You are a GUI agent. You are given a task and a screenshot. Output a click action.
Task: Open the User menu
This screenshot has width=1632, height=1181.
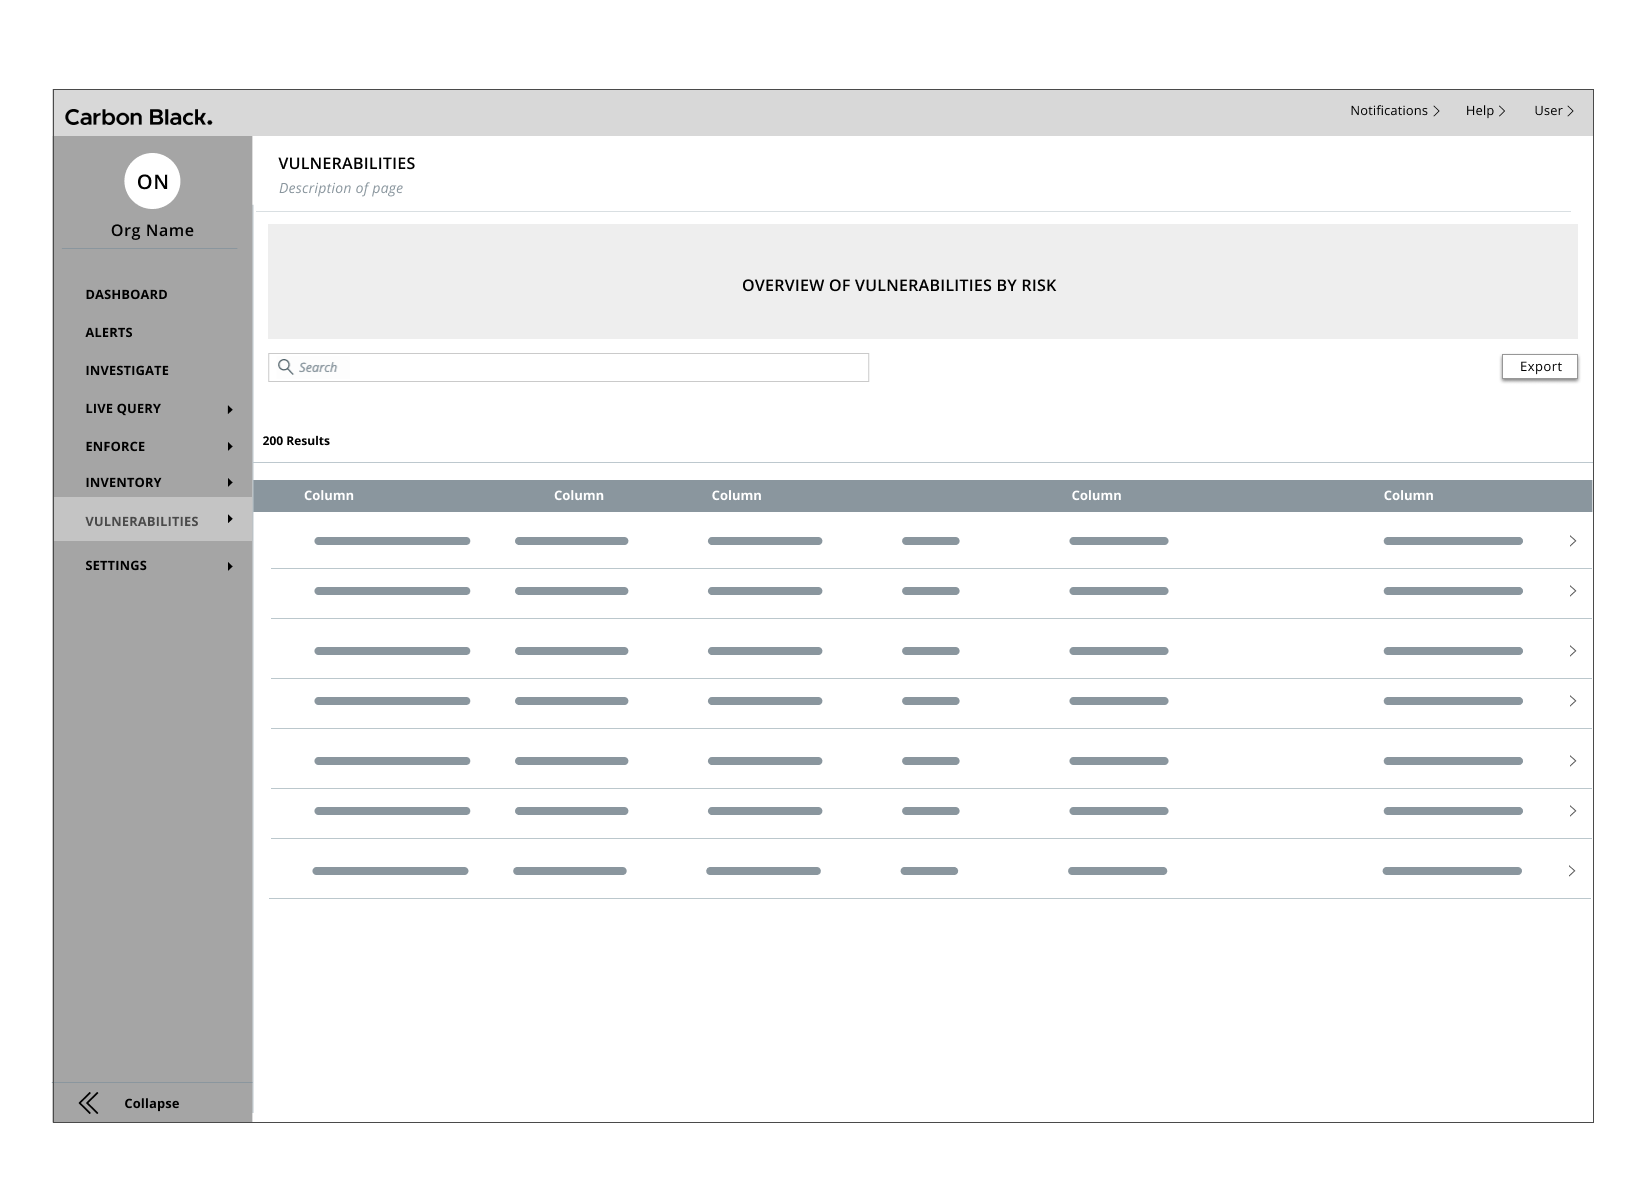coord(1553,111)
